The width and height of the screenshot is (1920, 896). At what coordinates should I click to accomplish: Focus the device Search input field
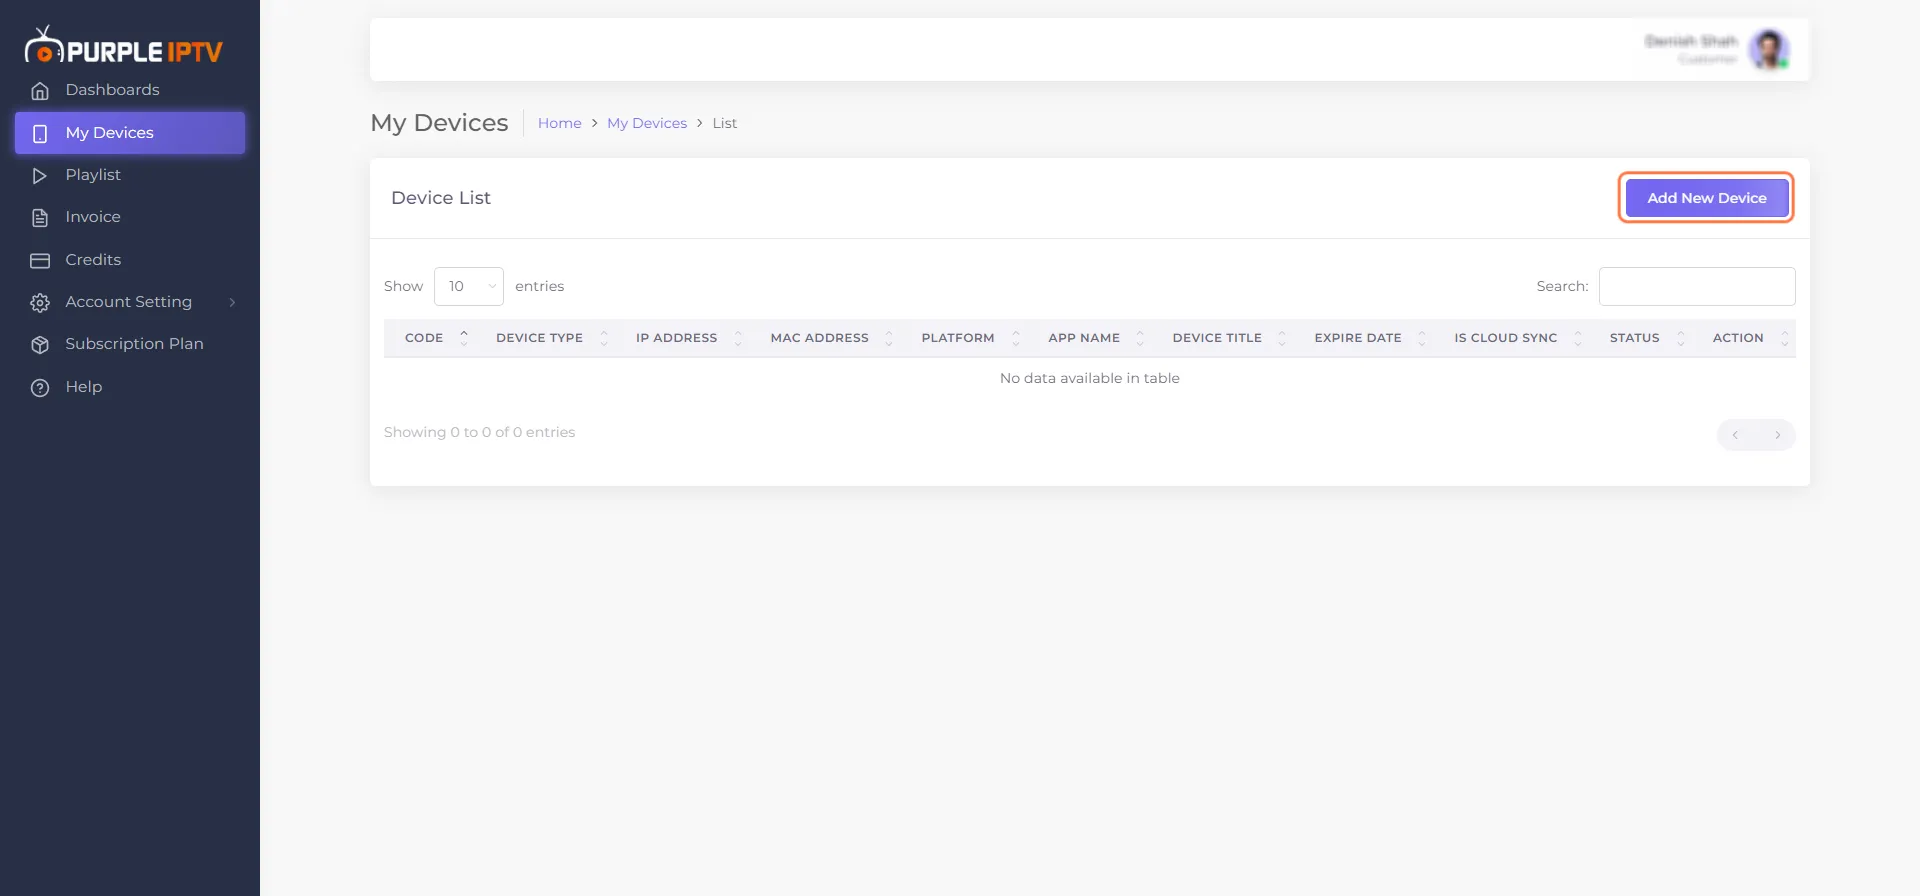[1697, 287]
